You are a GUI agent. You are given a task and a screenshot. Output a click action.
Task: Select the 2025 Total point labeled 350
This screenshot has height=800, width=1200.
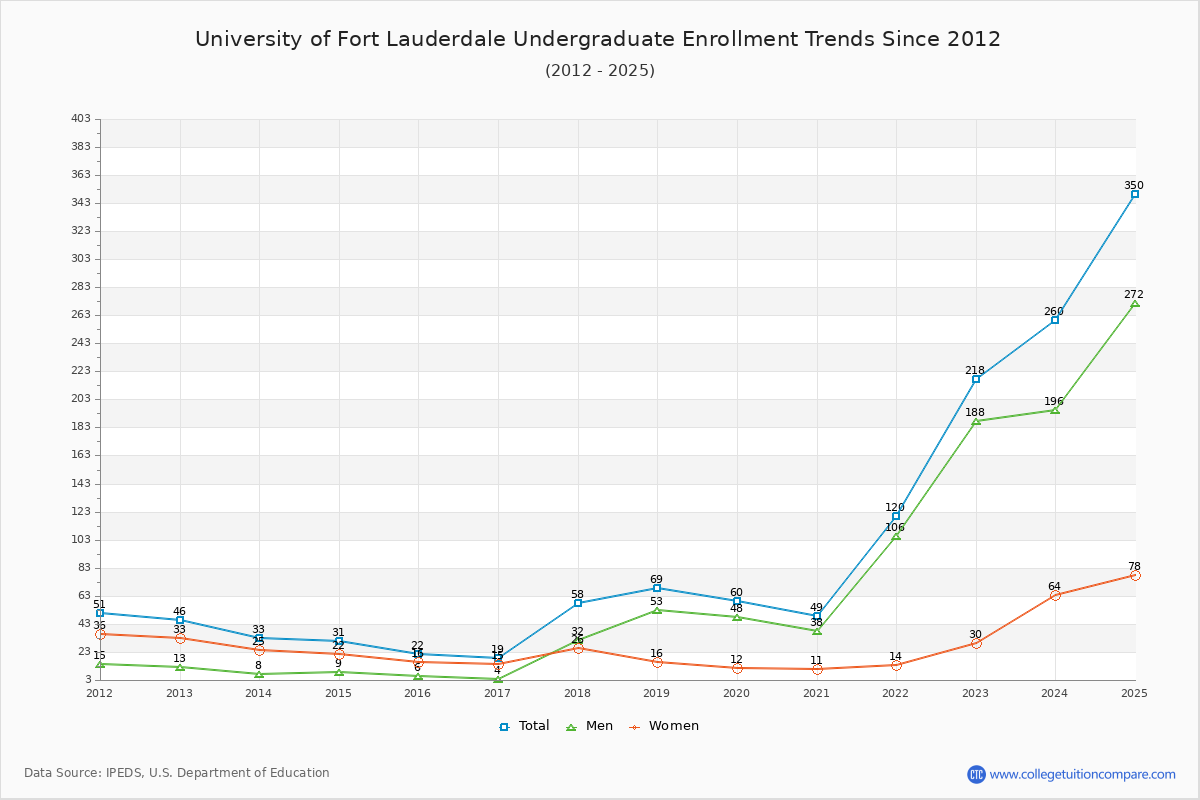(1135, 194)
